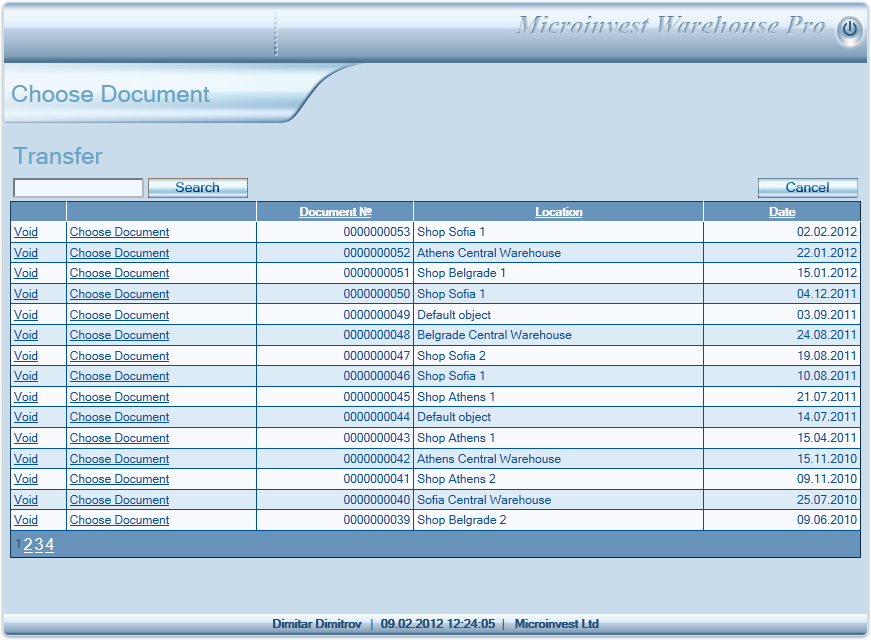
Task: Click the date 09.06.2010 cell
Action: [x=782, y=520]
